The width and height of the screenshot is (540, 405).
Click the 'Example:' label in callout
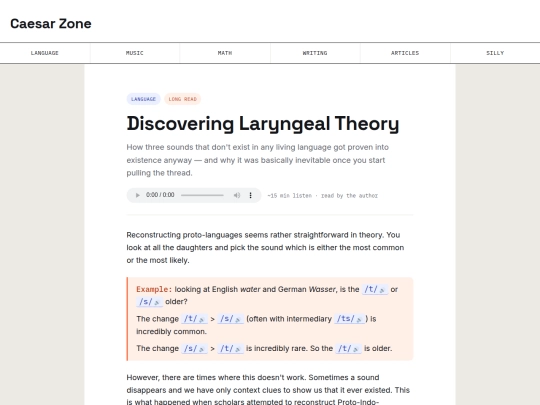pos(154,289)
